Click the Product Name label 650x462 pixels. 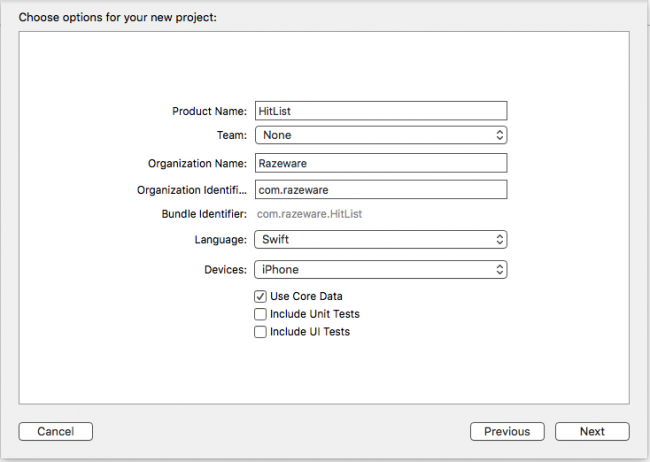(x=209, y=111)
